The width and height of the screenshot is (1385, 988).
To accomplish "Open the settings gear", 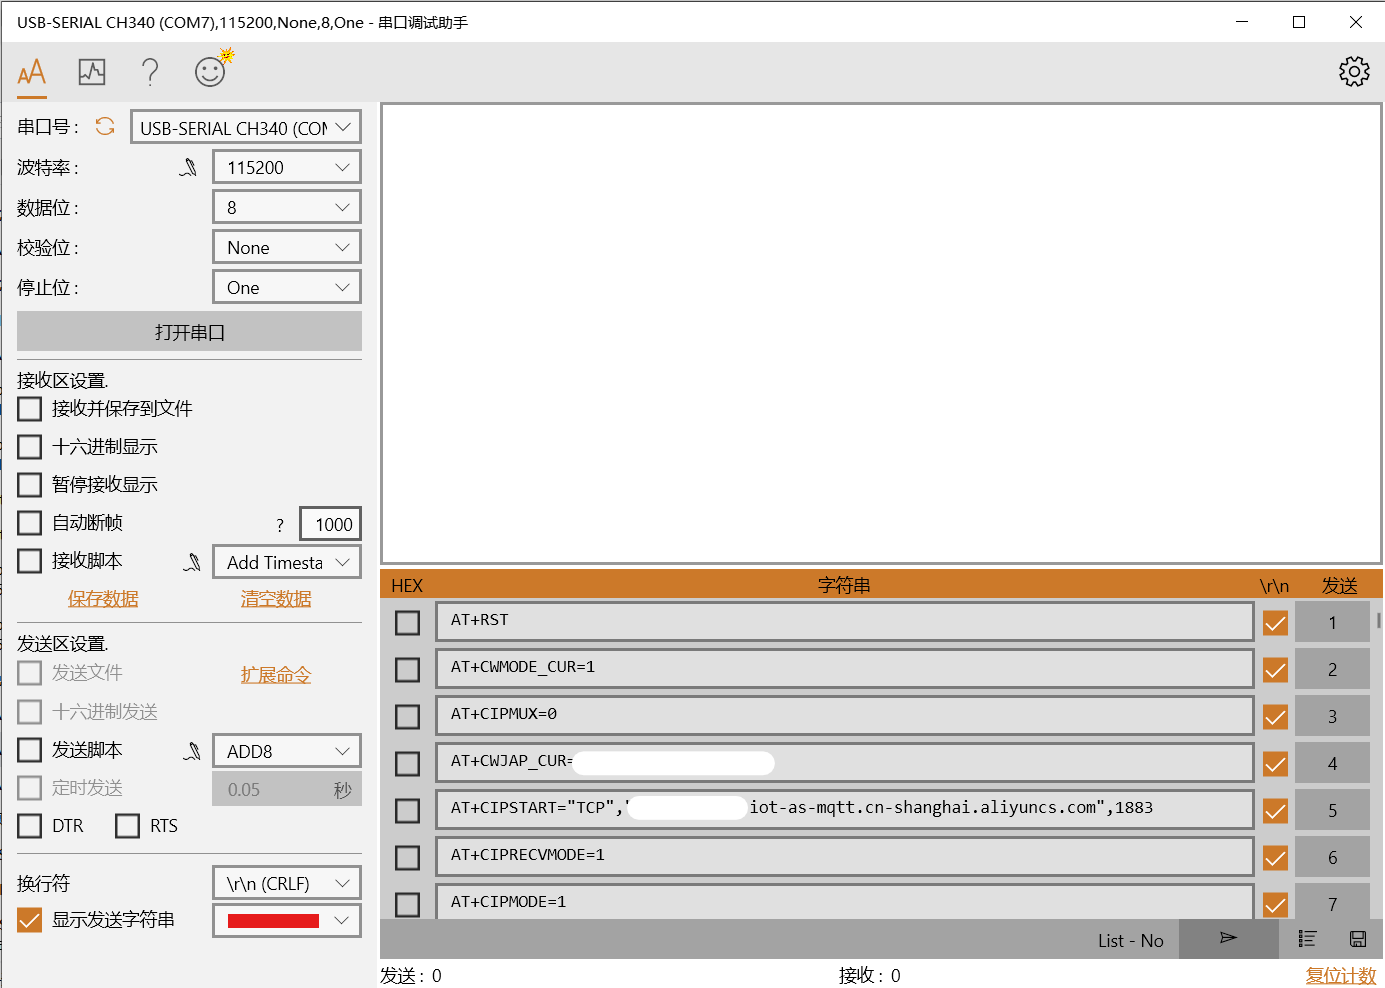I will [1353, 71].
